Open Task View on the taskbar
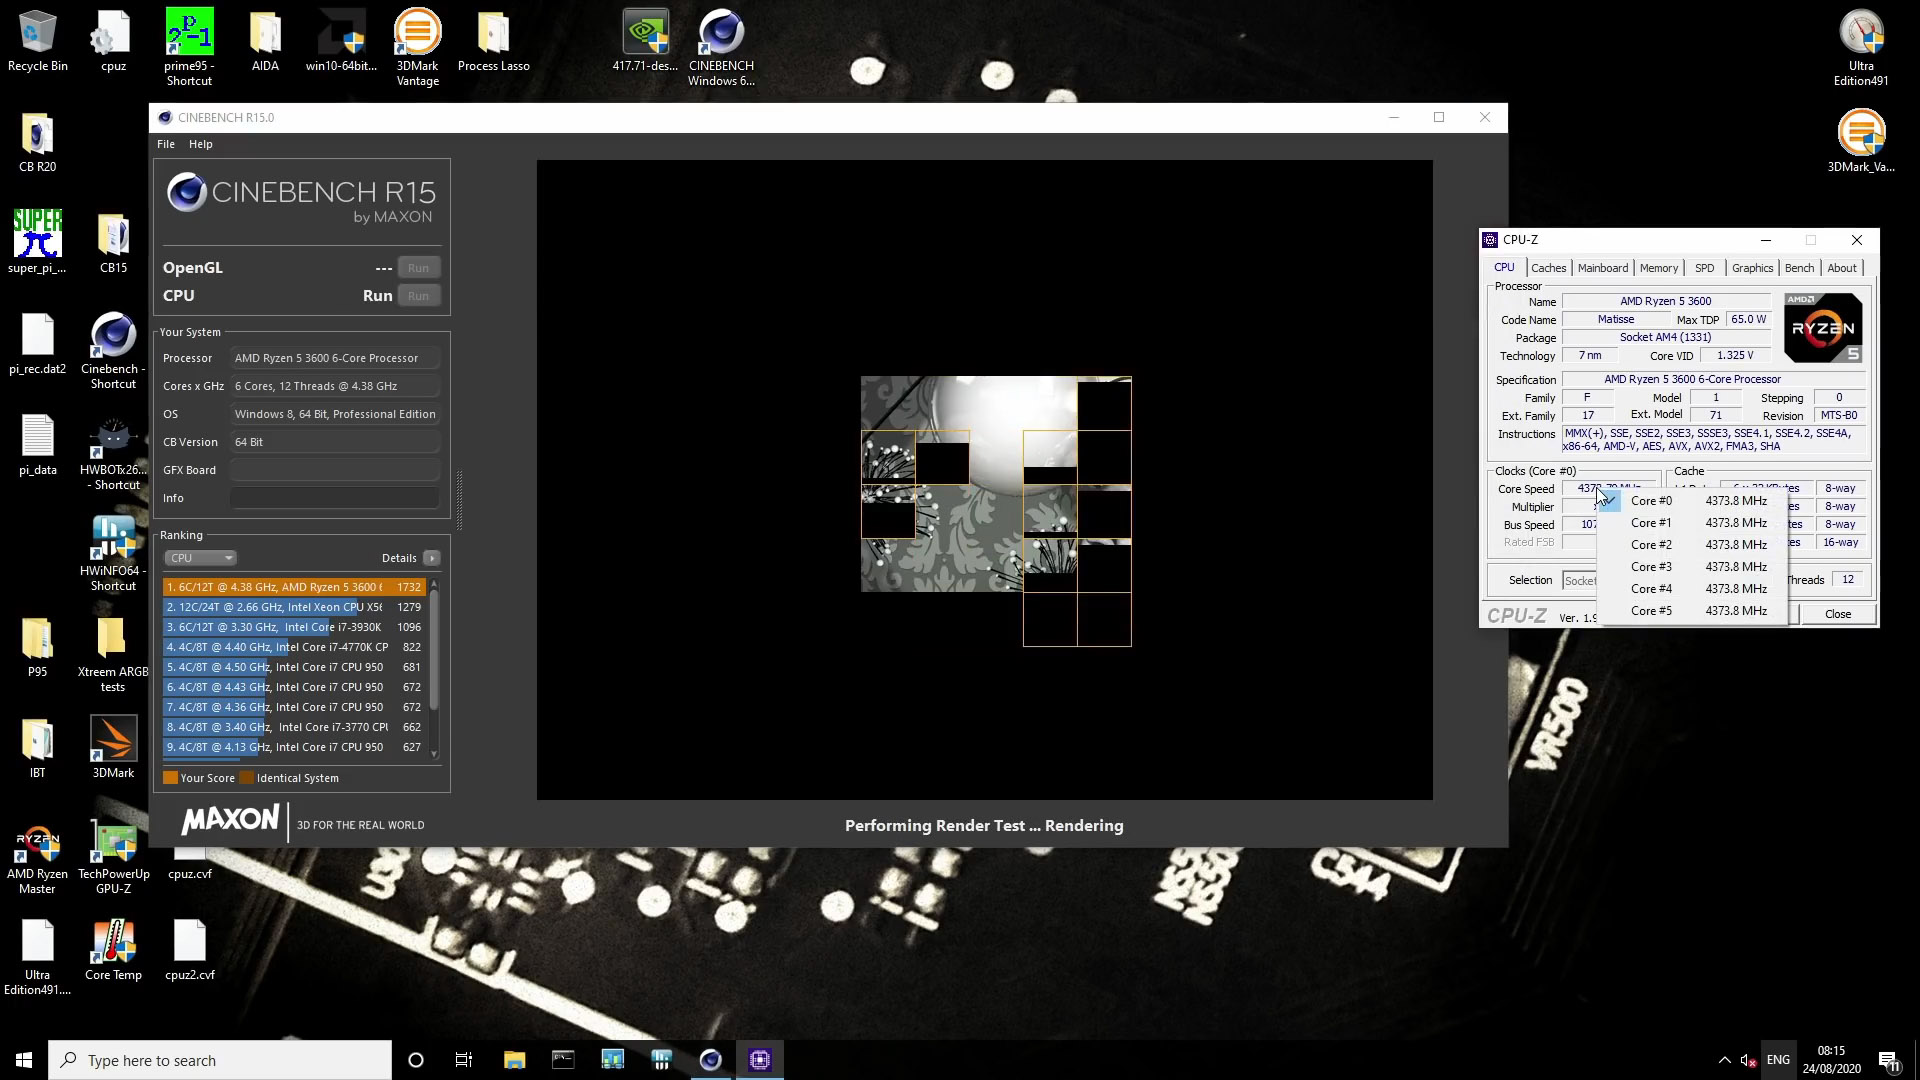Image resolution: width=1920 pixels, height=1080 pixels. tap(464, 1060)
